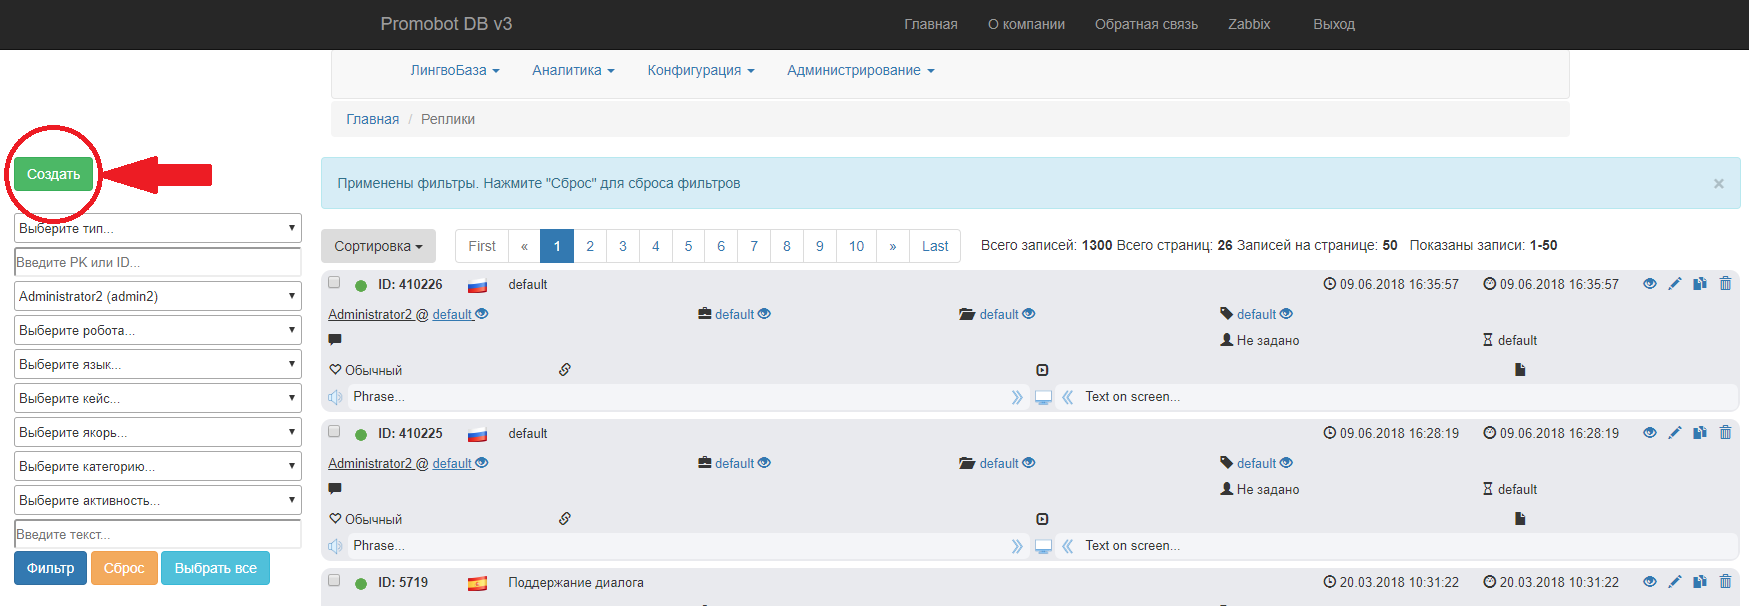
Task: Click the 'Введите текст' input field
Action: click(158, 534)
